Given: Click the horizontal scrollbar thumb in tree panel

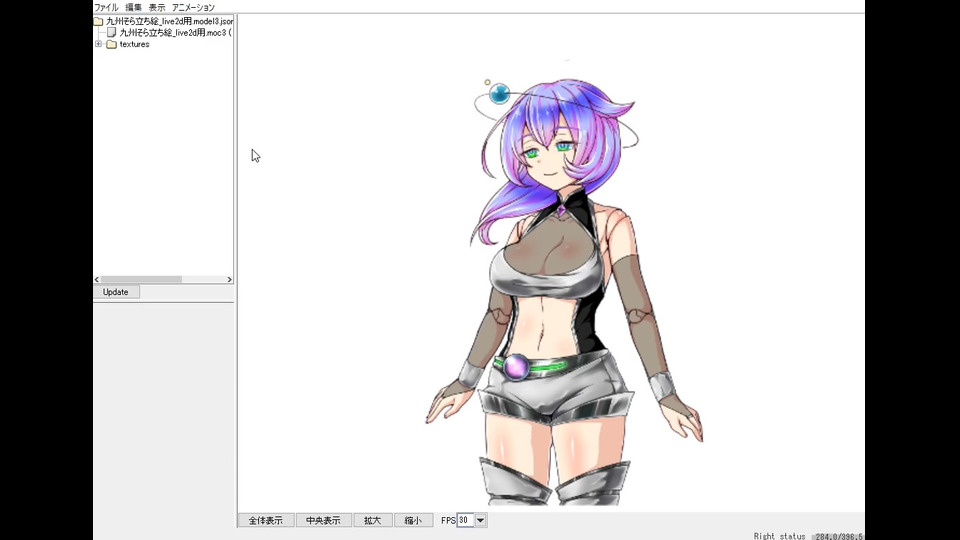Looking at the screenshot, I should (x=141, y=279).
